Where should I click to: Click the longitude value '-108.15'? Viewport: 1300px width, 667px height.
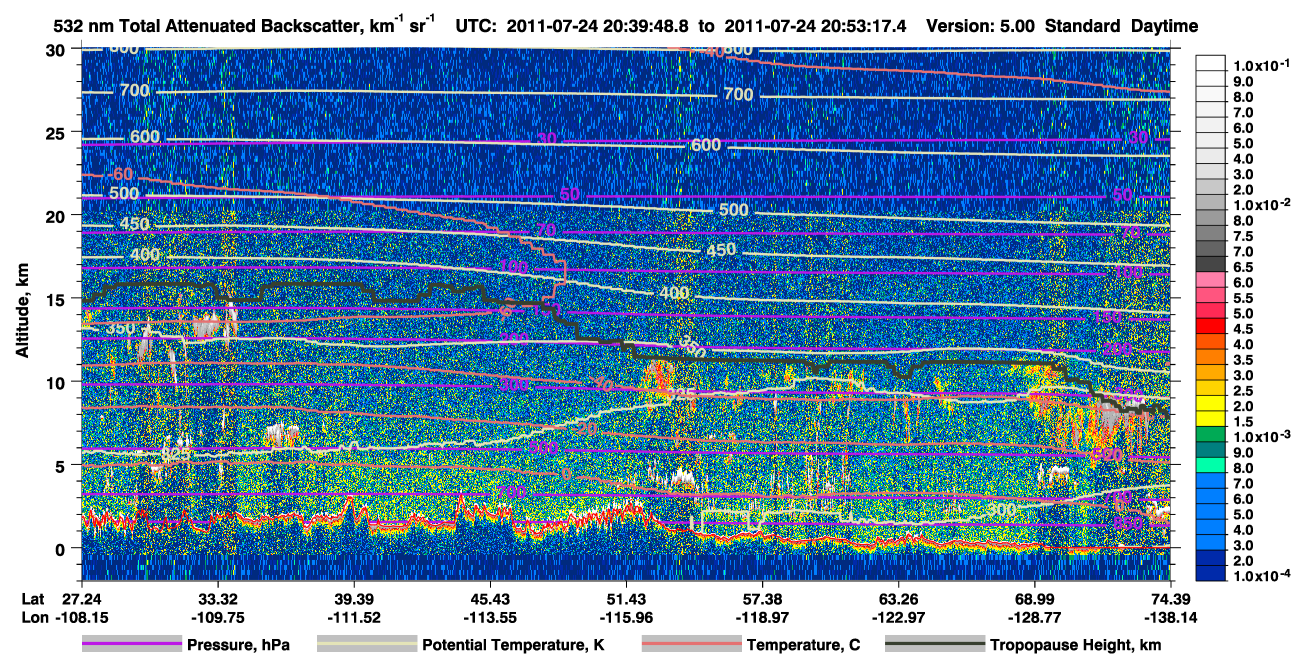[83, 617]
